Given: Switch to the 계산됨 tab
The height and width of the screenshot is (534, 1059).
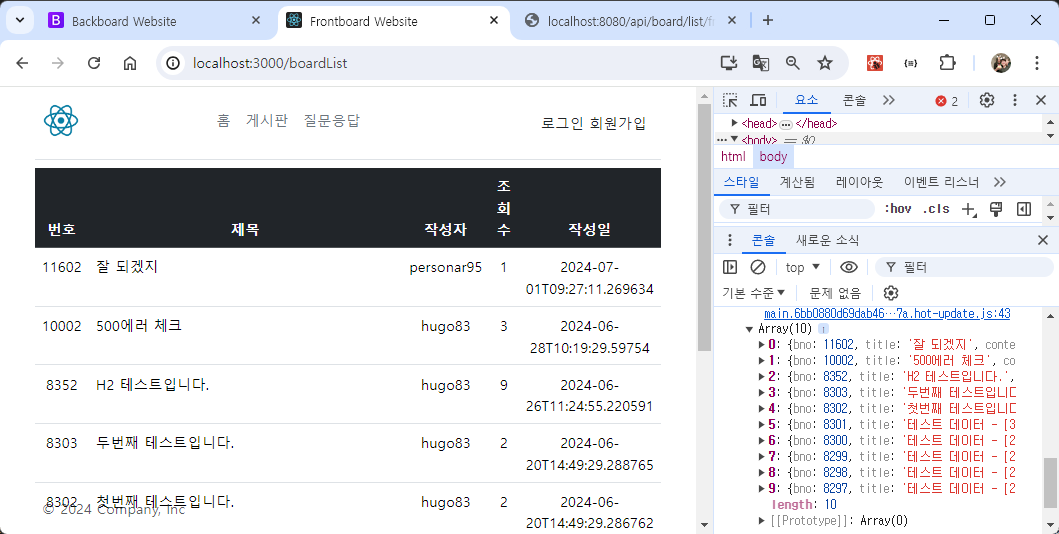Looking at the screenshot, I should click(797, 182).
